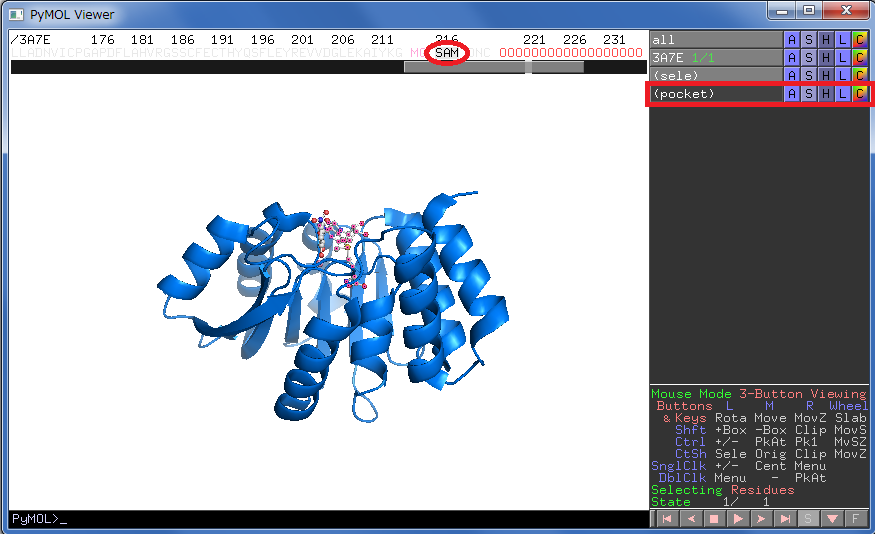The width and height of the screenshot is (875, 534).
Task: Click the SAM residue in sequence viewer
Action: tap(447, 53)
